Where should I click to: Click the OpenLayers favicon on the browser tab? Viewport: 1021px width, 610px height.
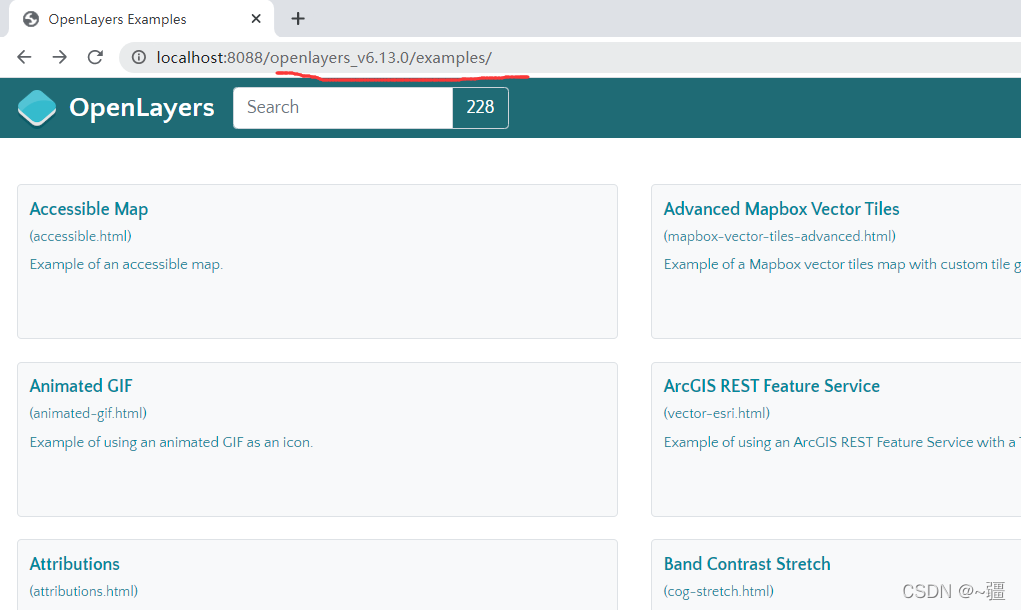pyautogui.click(x=29, y=18)
